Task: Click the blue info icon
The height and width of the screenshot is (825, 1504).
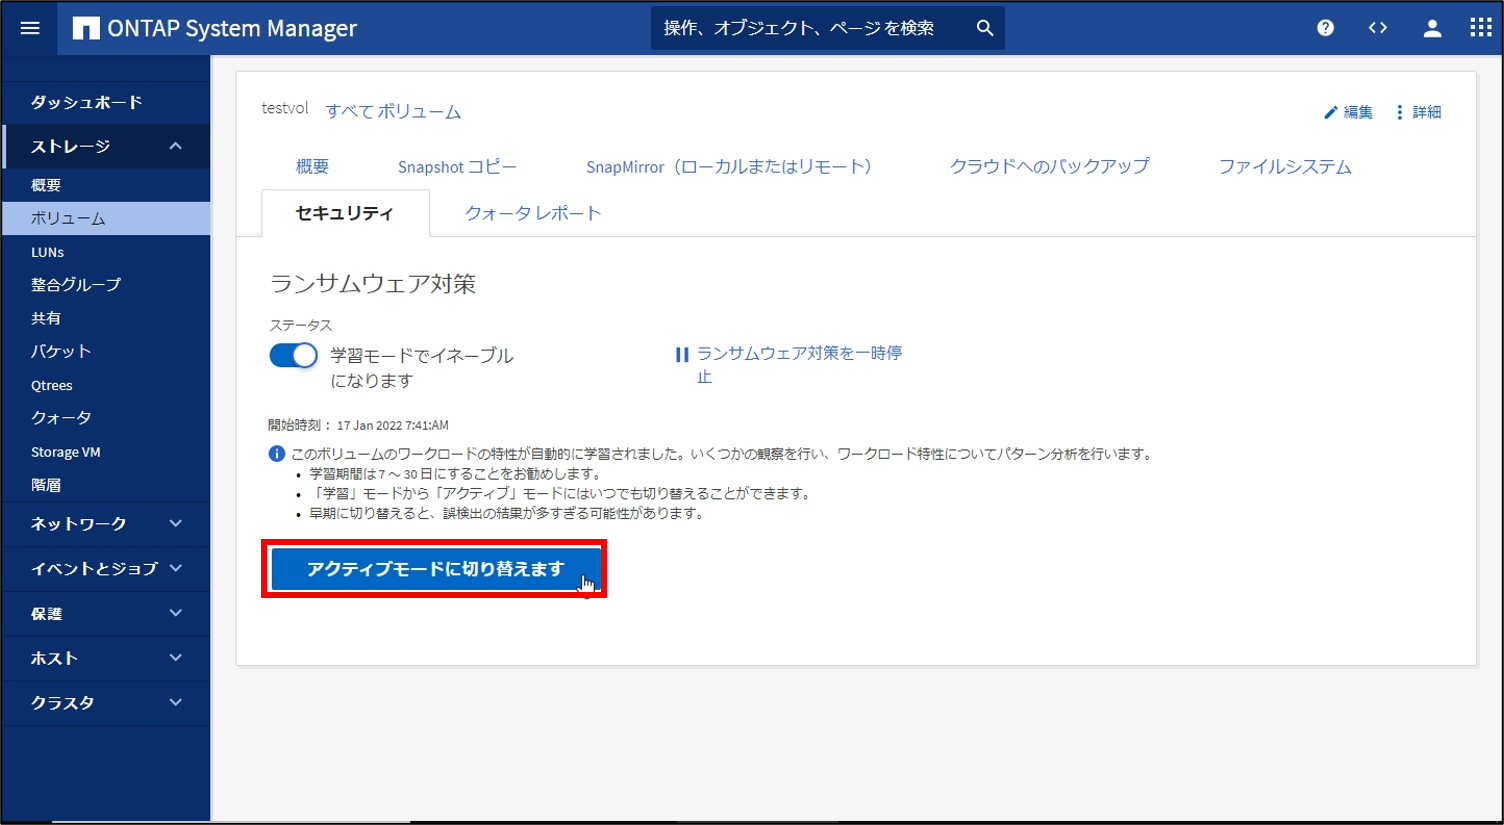Action: pos(277,454)
